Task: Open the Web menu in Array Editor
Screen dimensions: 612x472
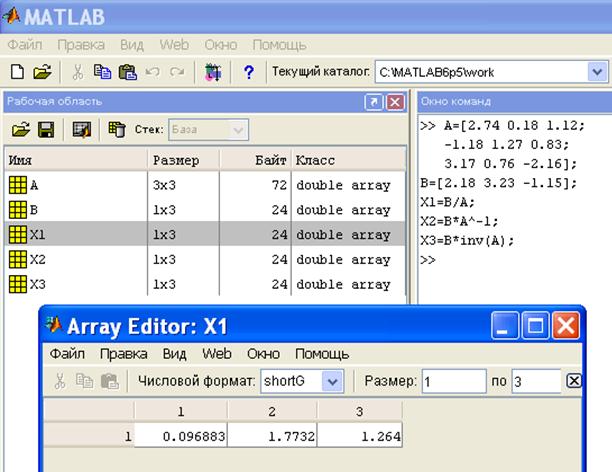Action: (217, 354)
